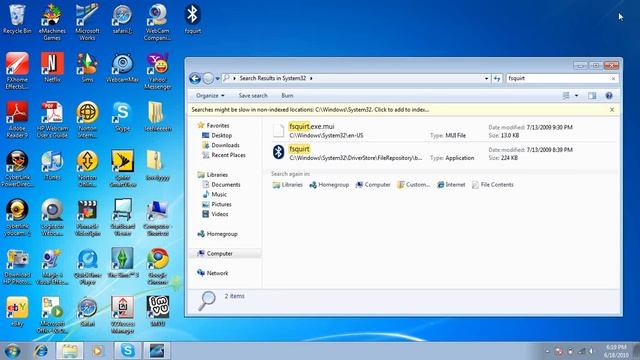
Task: Open Recent Places in the navigation pane
Action: (224, 155)
